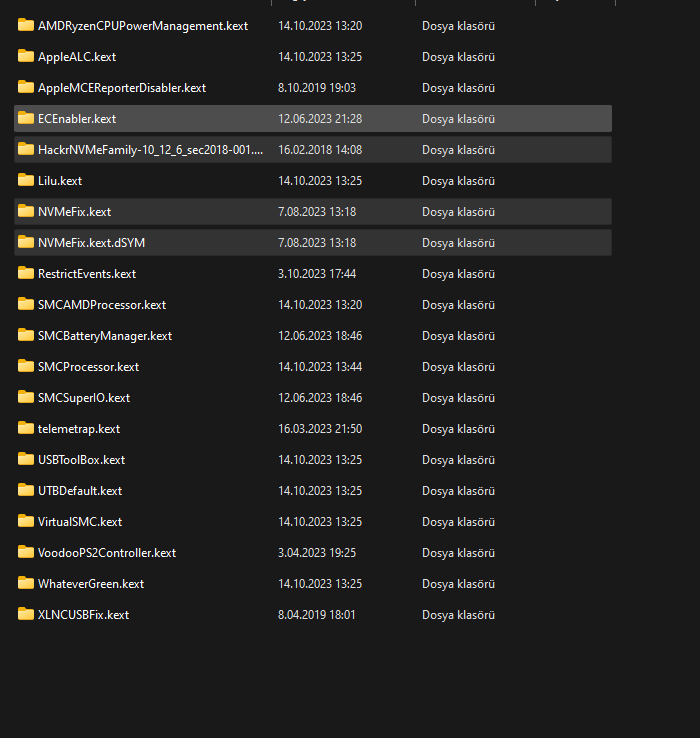Click the telemetrap.kext folder icon
The height and width of the screenshot is (738, 700).
(x=26, y=428)
